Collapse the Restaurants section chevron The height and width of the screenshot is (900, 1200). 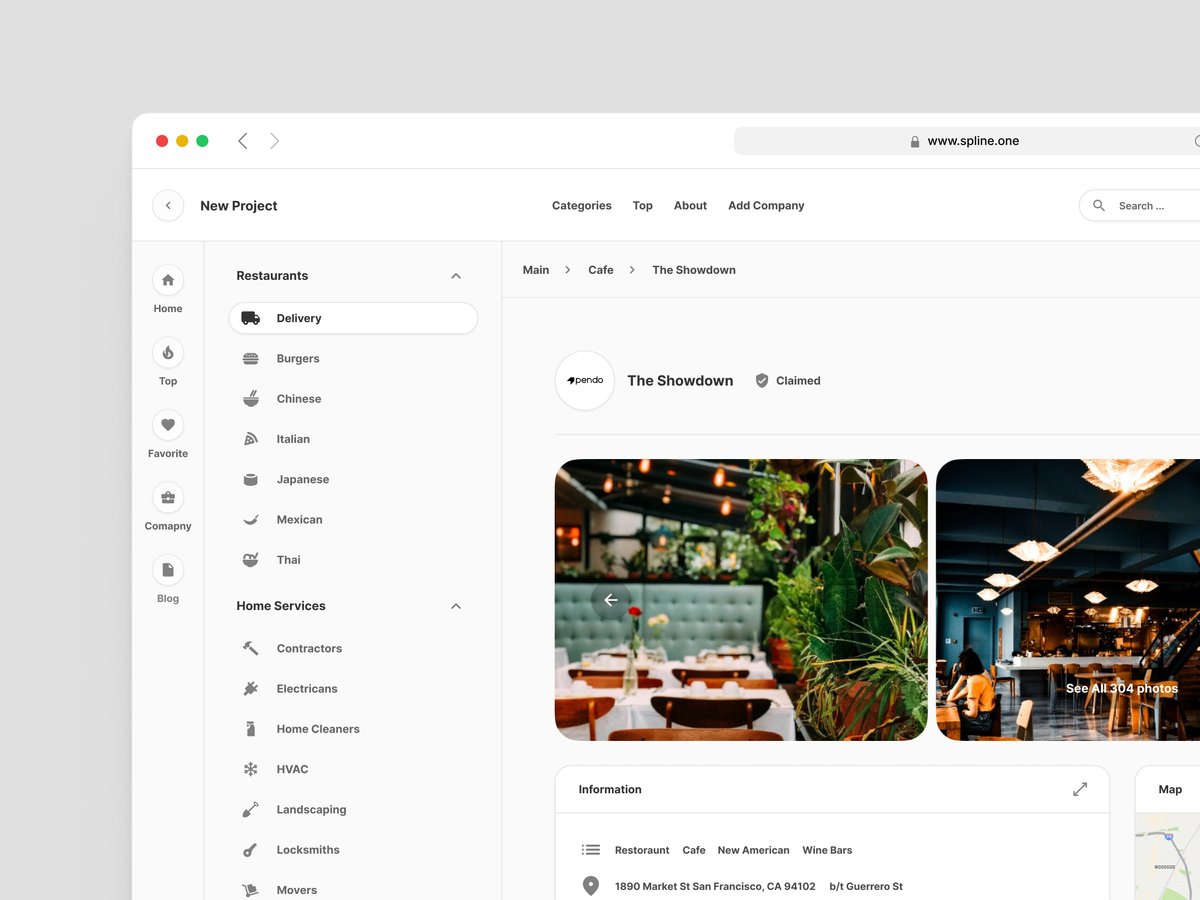click(x=456, y=276)
